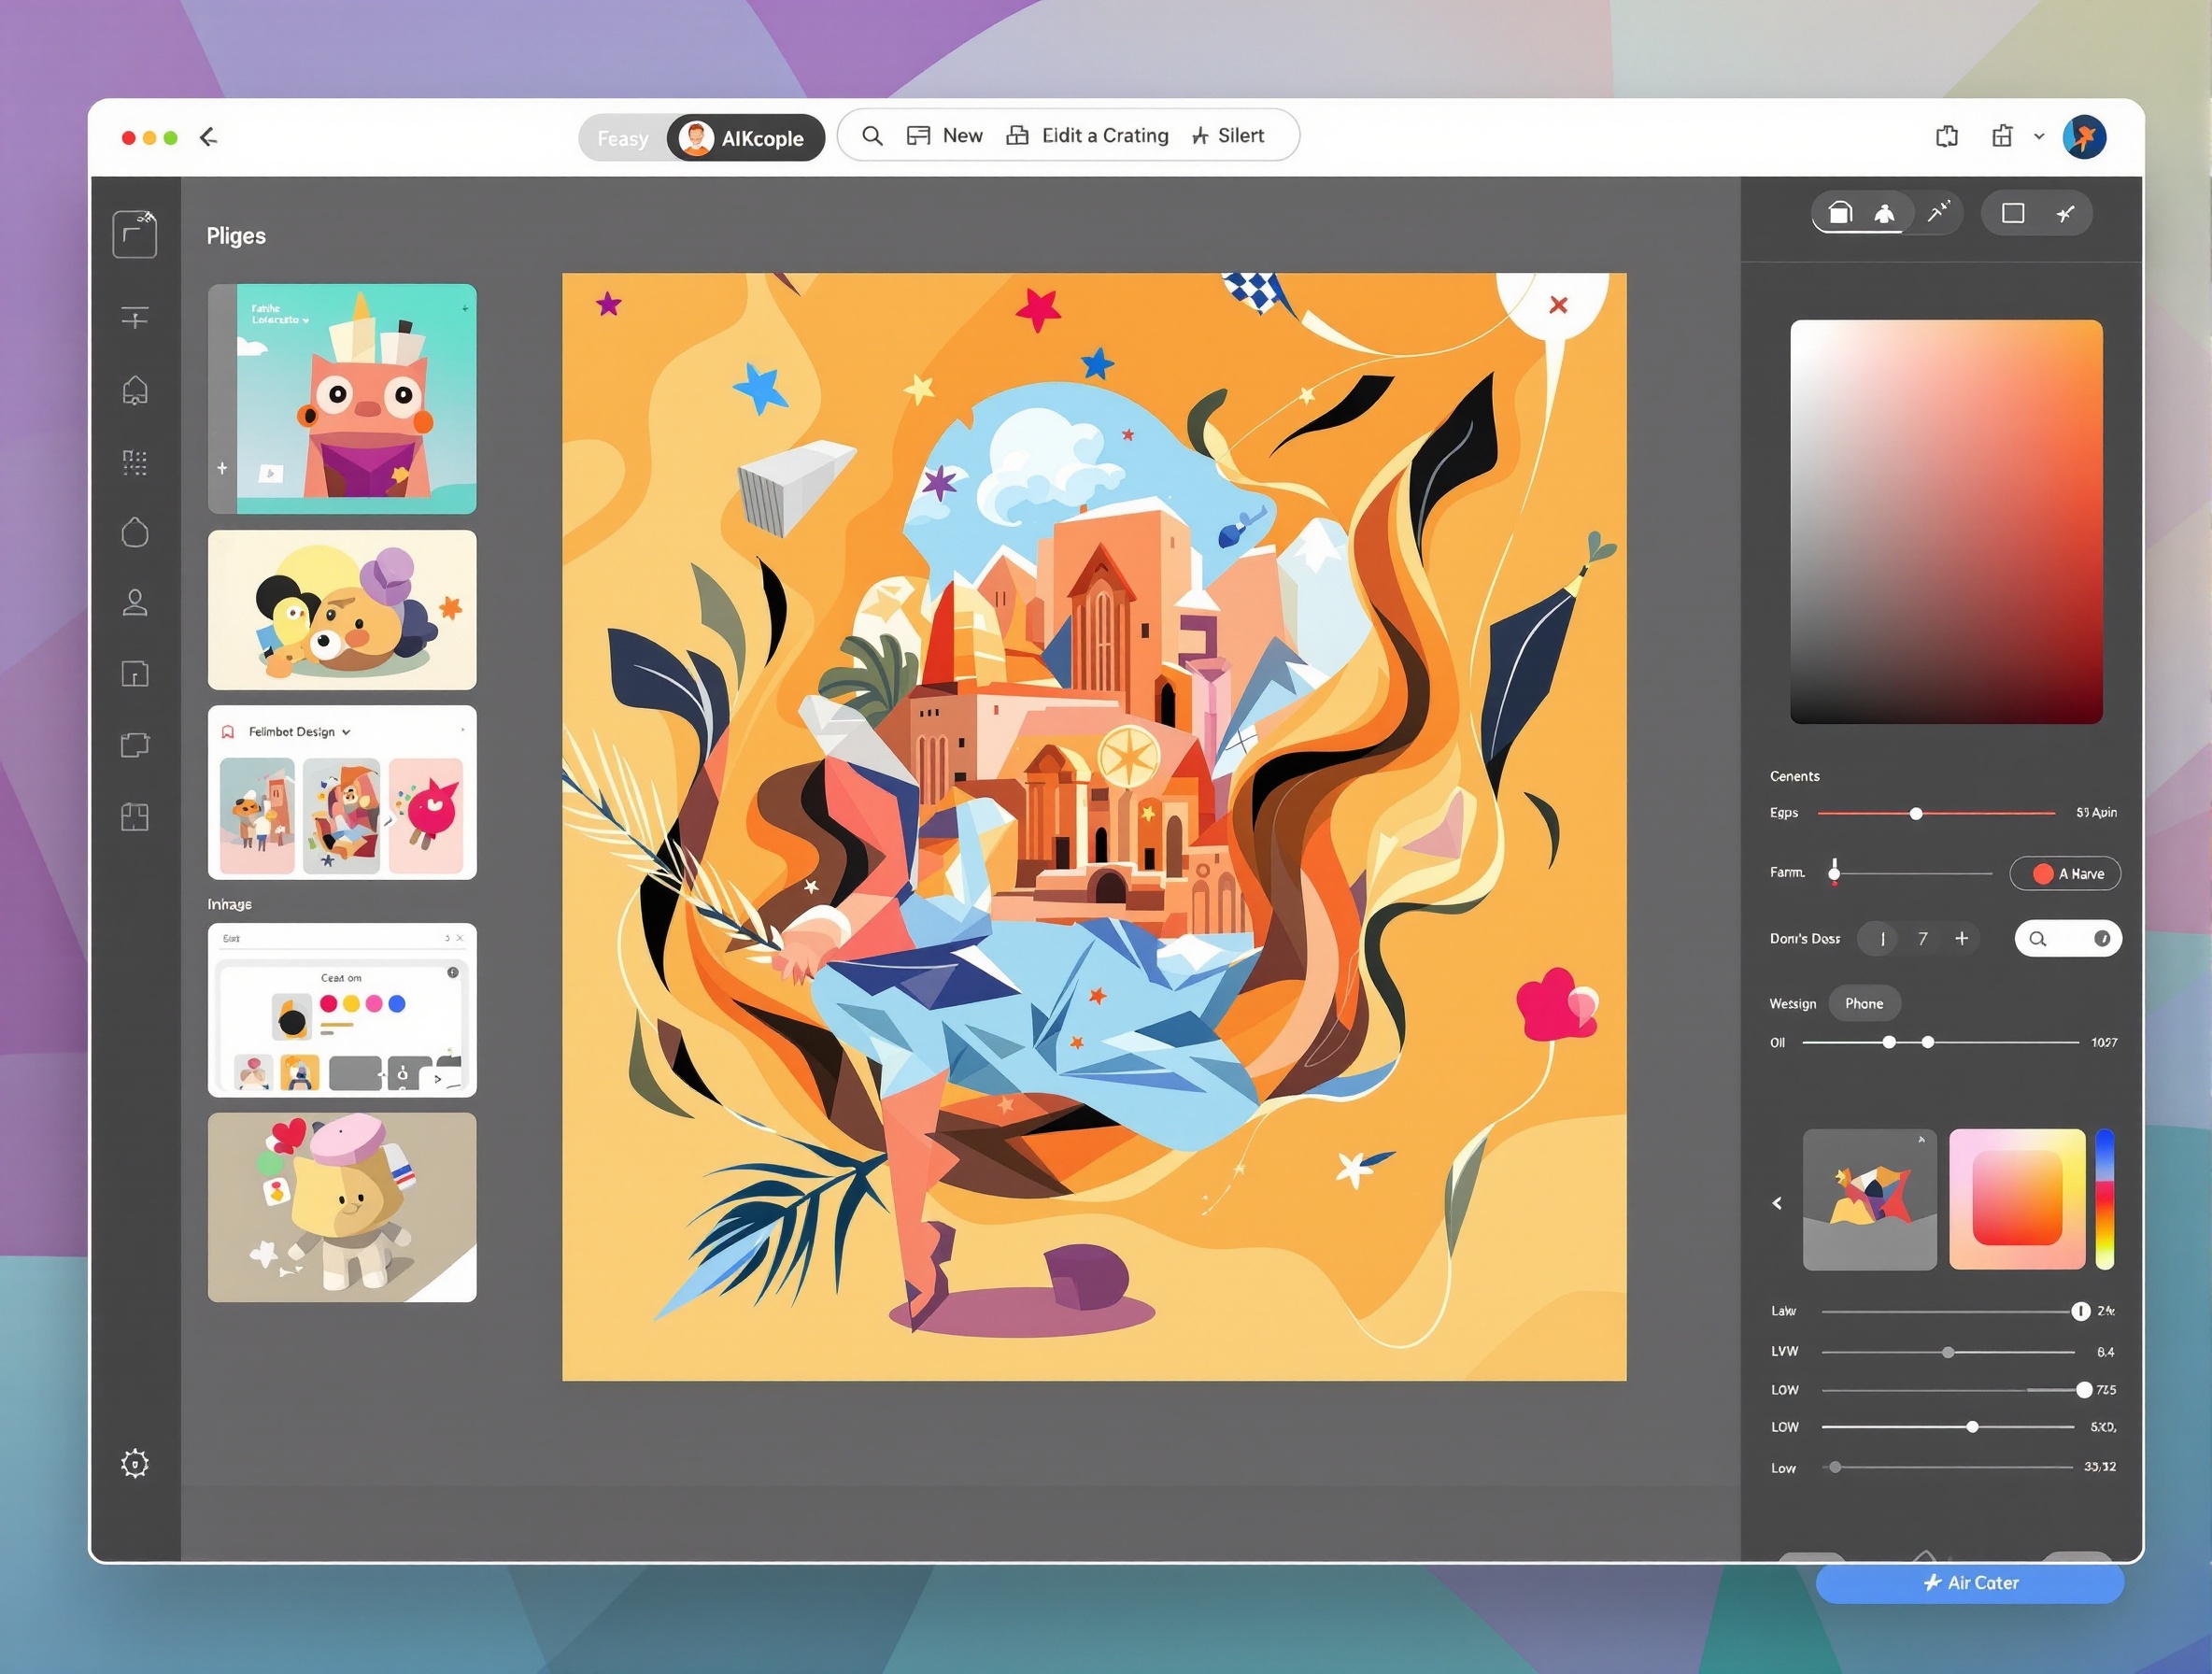
Task: Select the pink monster page thumbnail
Action: tap(342, 398)
